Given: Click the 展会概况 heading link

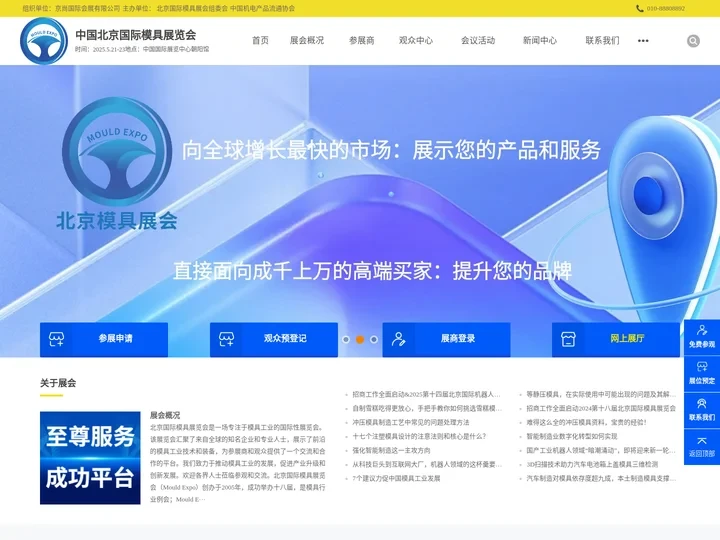Looking at the screenshot, I should click(165, 415).
